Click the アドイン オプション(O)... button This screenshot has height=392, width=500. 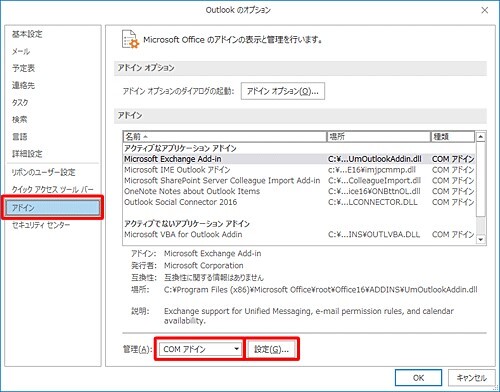tap(283, 91)
